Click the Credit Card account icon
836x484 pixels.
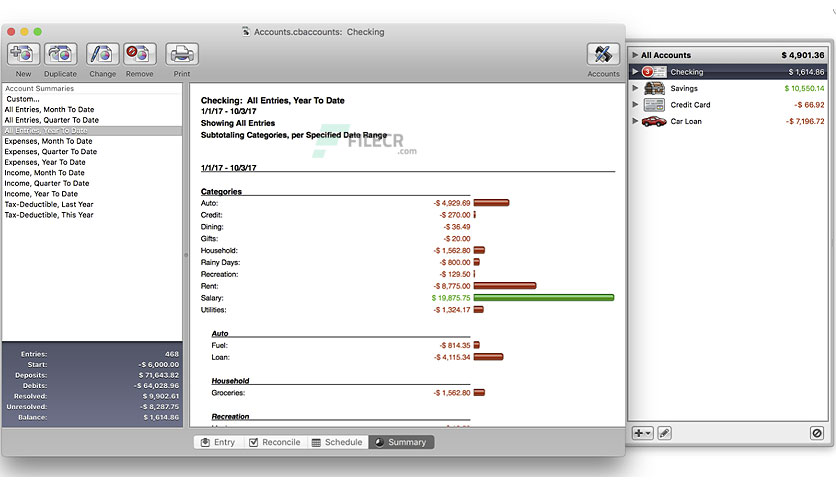(654, 104)
